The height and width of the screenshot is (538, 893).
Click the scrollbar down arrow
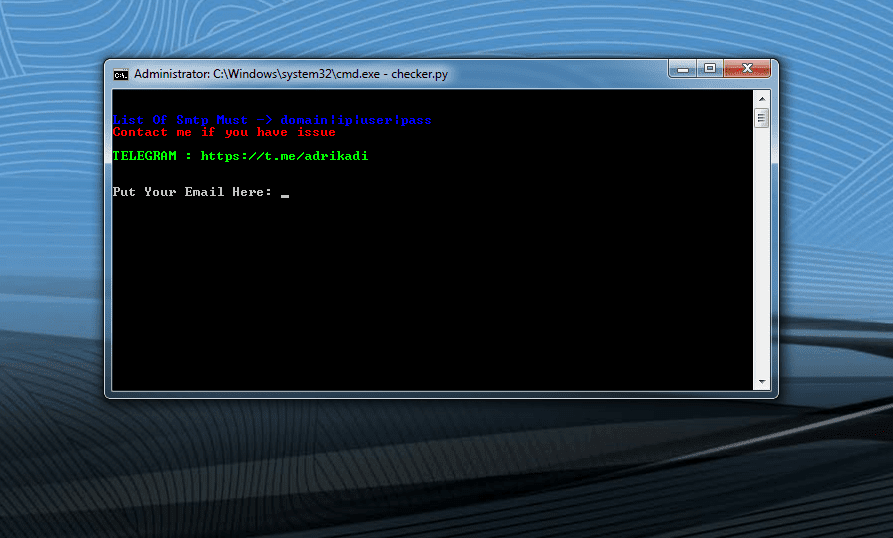click(x=761, y=382)
